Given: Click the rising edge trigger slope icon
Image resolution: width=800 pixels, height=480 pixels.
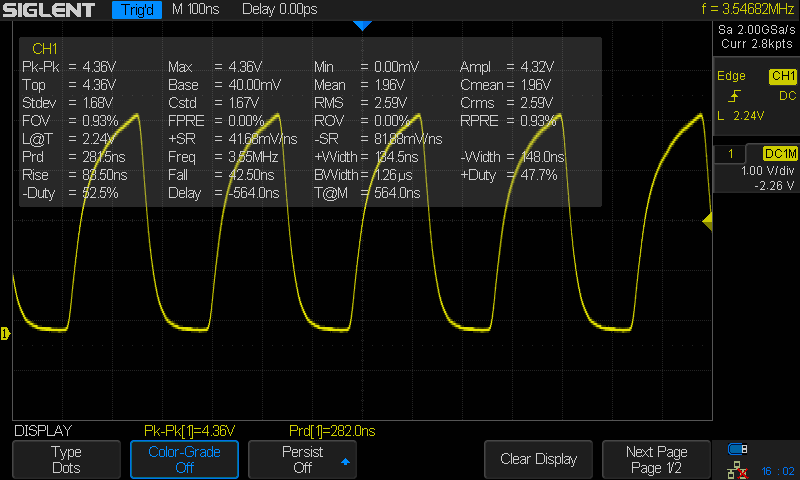Looking at the screenshot, I should tap(734, 95).
